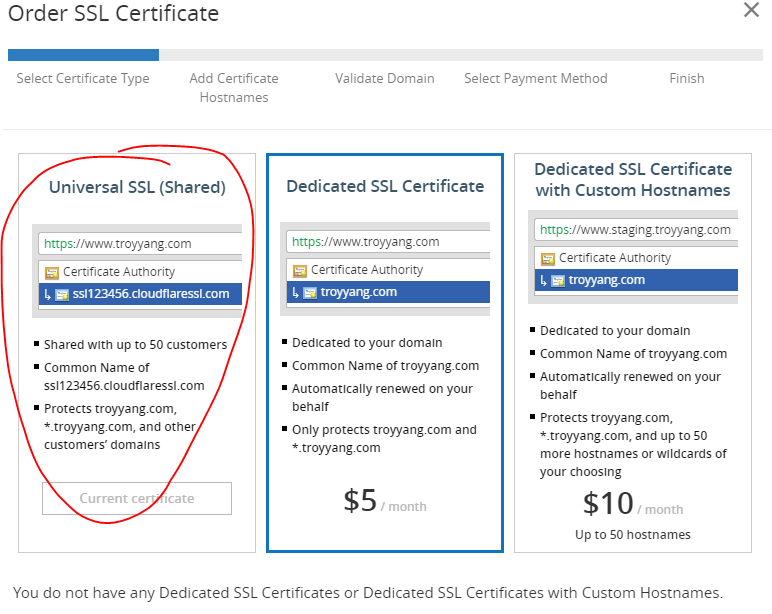Click Certificate Authority icon in Dedicated SSL card

click(x=299, y=270)
